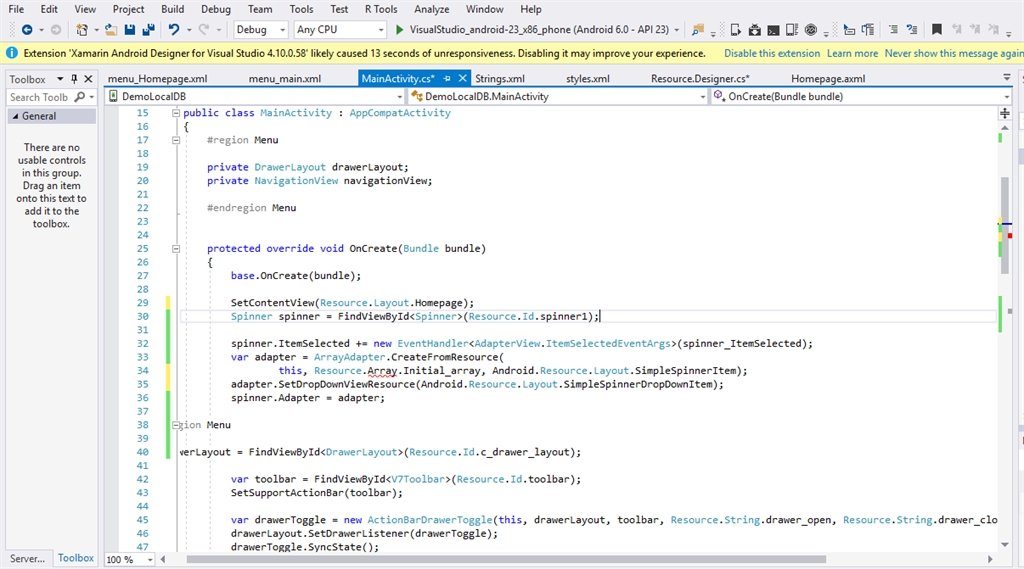Viewport: 1024px width, 569px height.
Task: Collapse the General group in Toolbox
Action: click(x=15, y=116)
